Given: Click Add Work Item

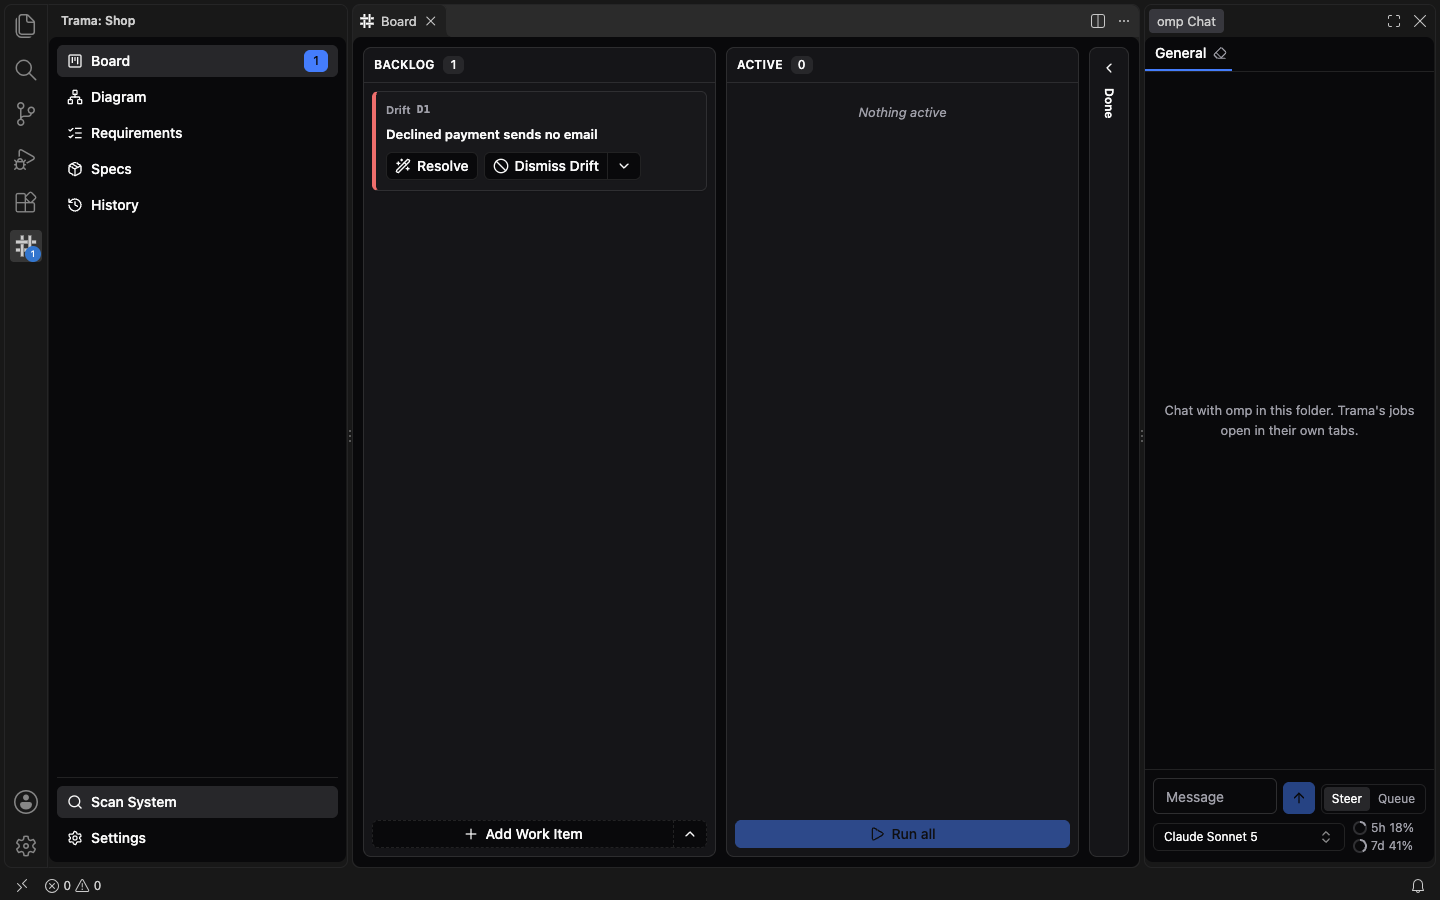Looking at the screenshot, I should [523, 834].
